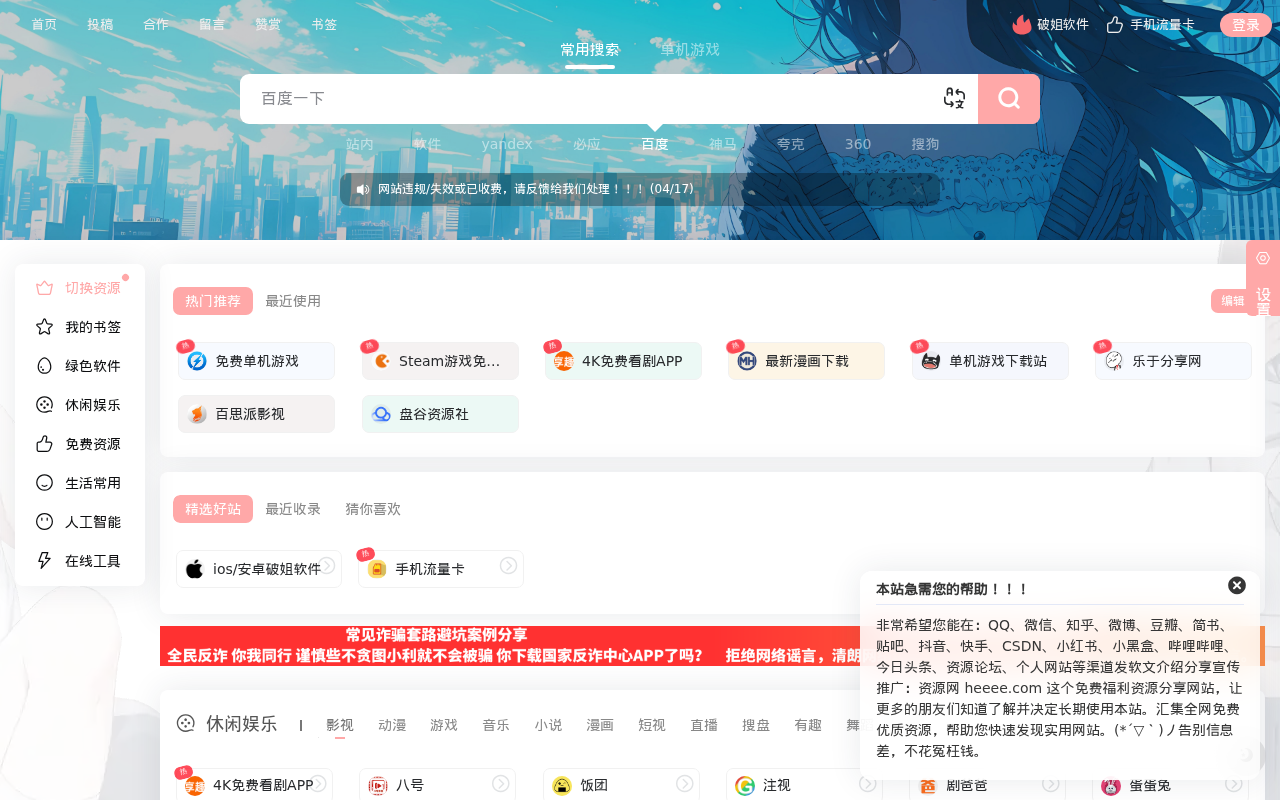The width and height of the screenshot is (1280, 800).
Task: Open the 赞赏 nav item
Action: [268, 25]
